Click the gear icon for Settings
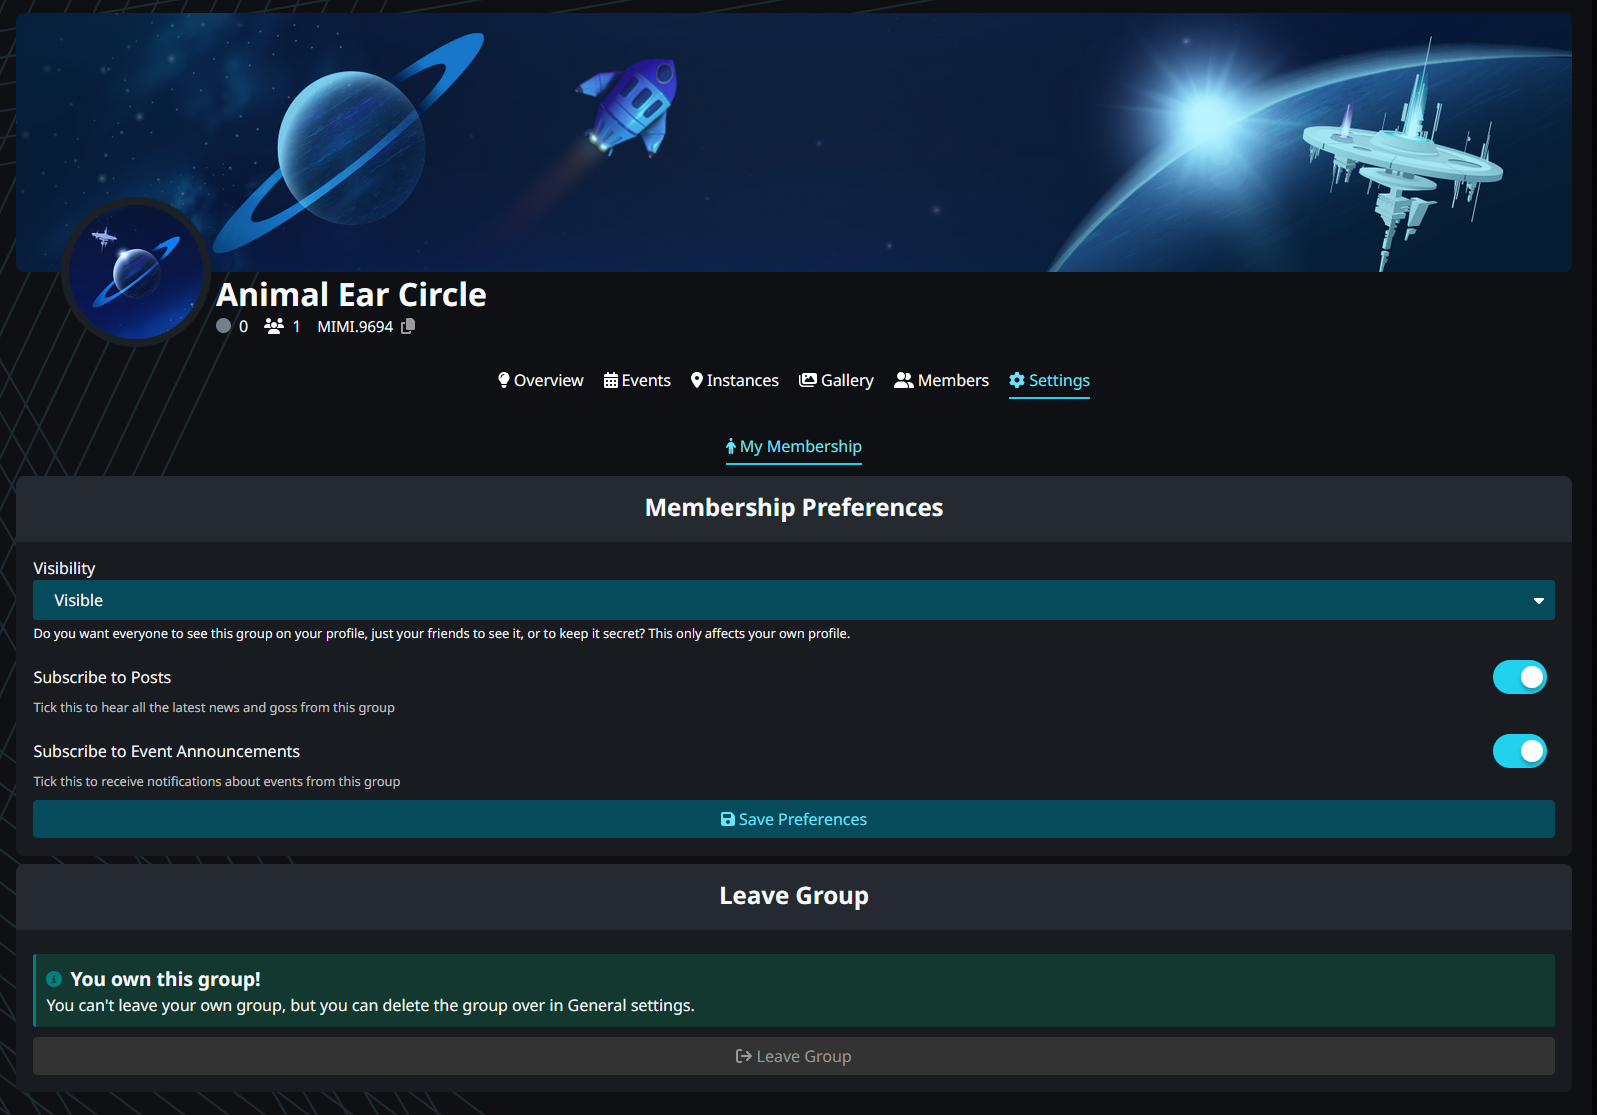This screenshot has height=1115, width=1597. click(1017, 380)
